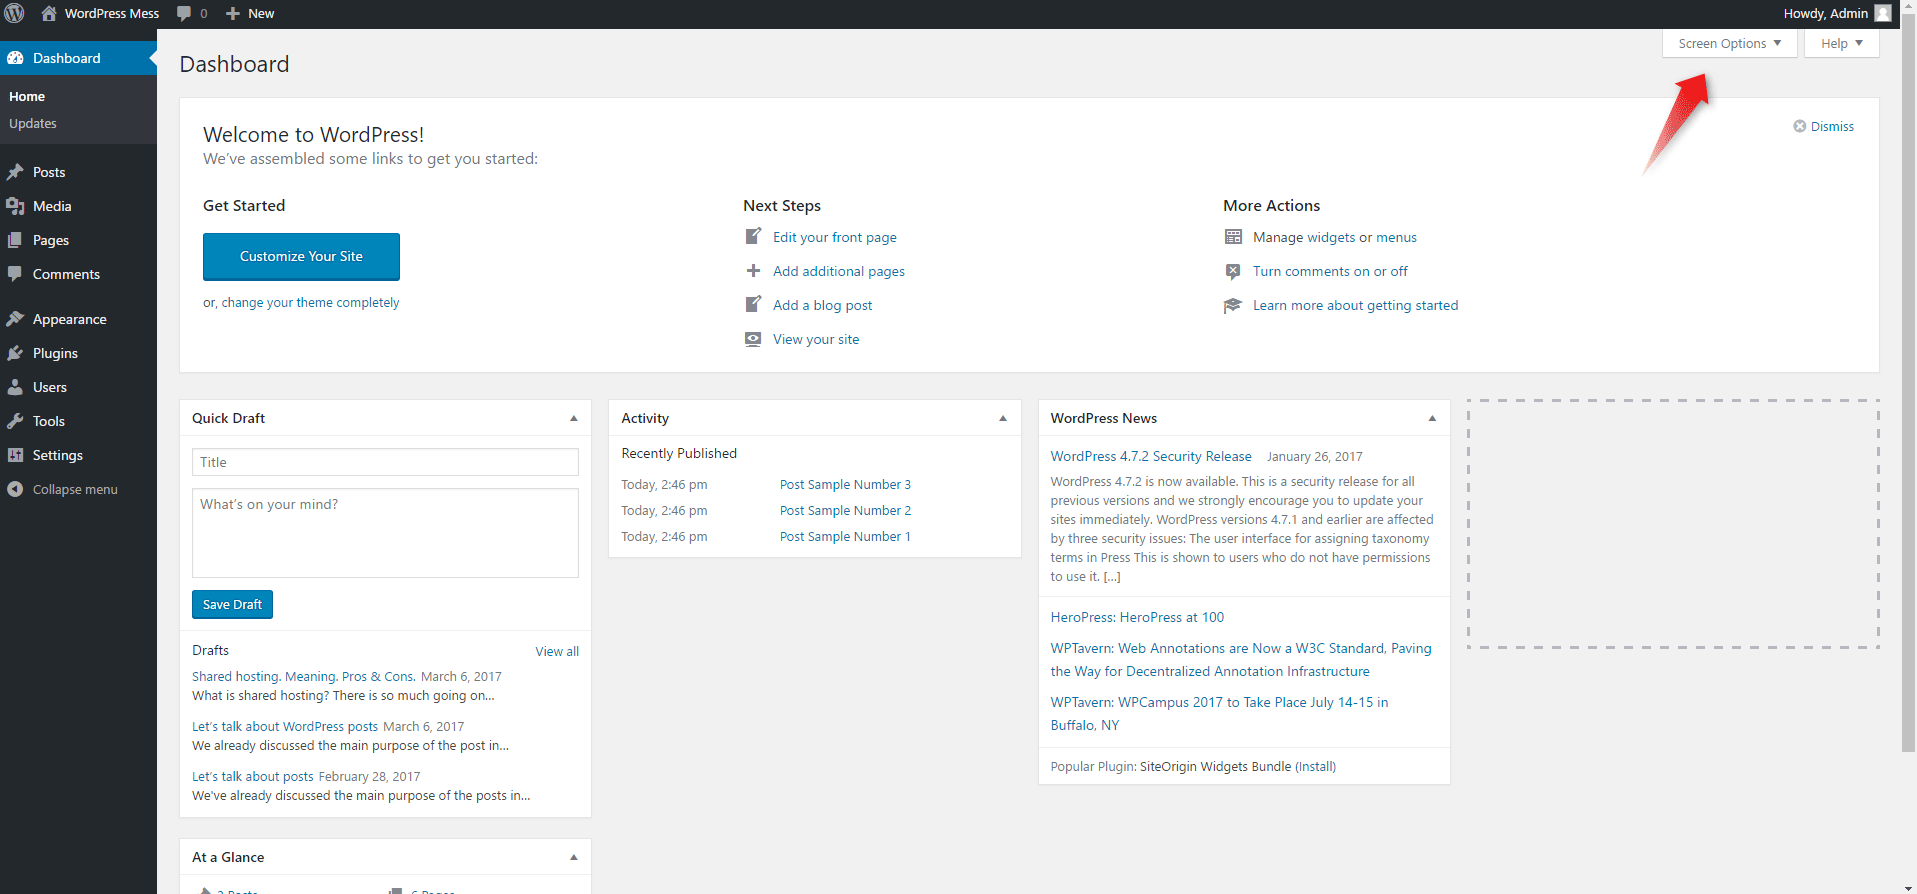Open the comments bubble icon in admin bar
This screenshot has height=894, width=1917.
(x=184, y=14)
